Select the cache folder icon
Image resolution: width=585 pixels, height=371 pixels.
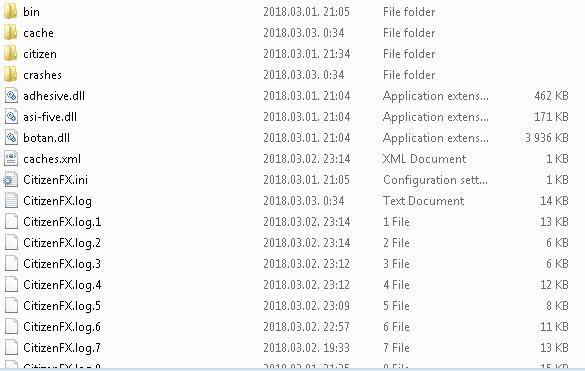(10, 32)
